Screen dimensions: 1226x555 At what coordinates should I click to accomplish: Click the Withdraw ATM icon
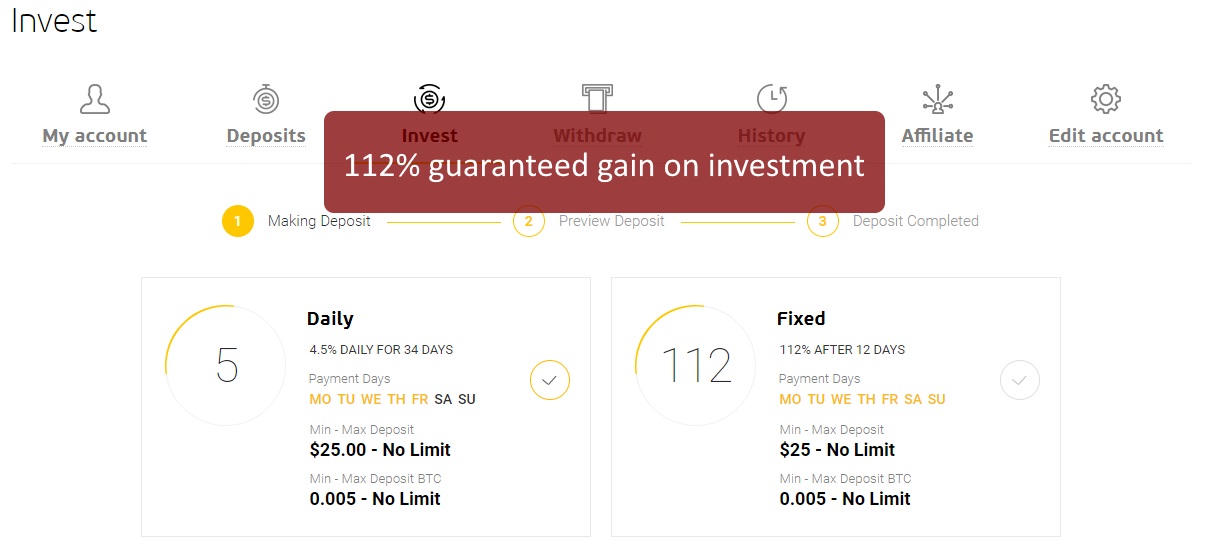[x=598, y=99]
